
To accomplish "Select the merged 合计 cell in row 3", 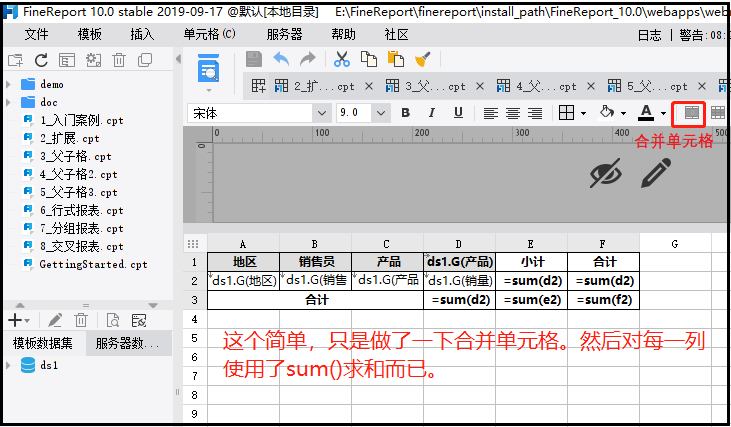I will point(316,300).
